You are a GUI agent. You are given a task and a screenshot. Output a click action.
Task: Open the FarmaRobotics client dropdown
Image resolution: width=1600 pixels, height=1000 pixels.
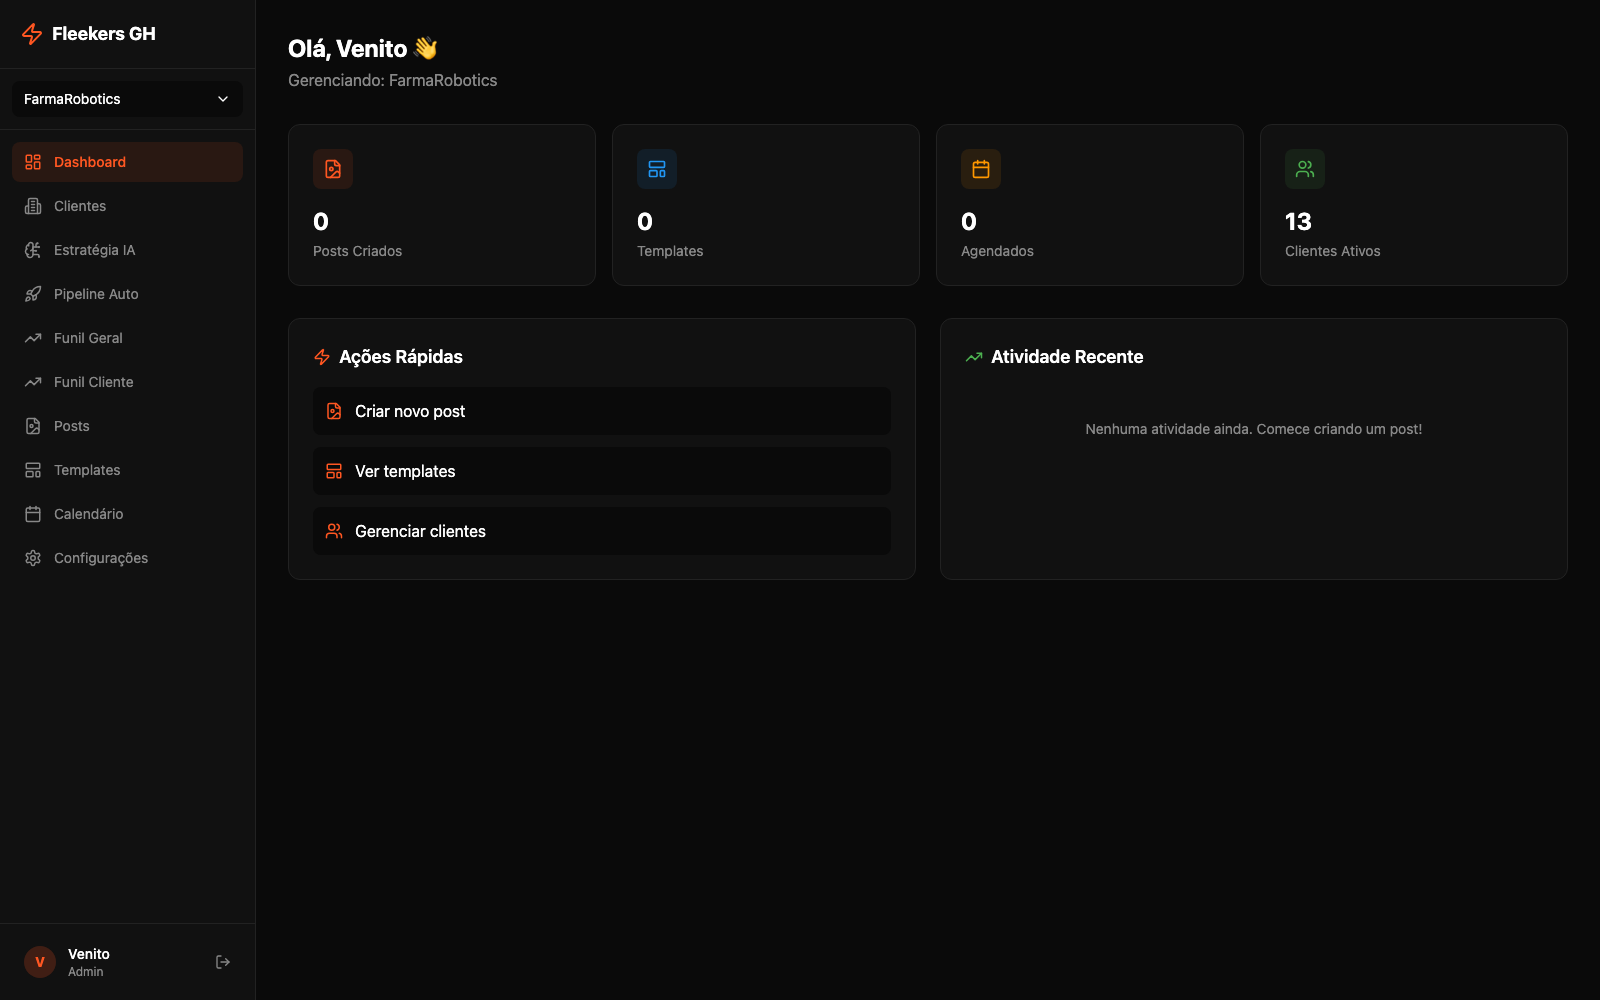(127, 99)
